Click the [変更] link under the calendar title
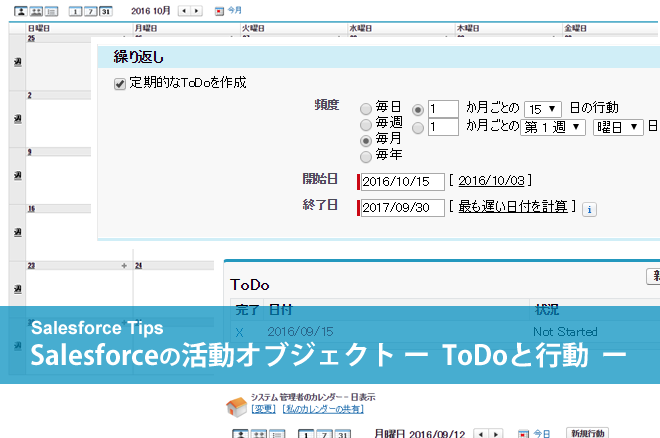Image resolution: width=660 pixels, height=438 pixels. point(263,409)
